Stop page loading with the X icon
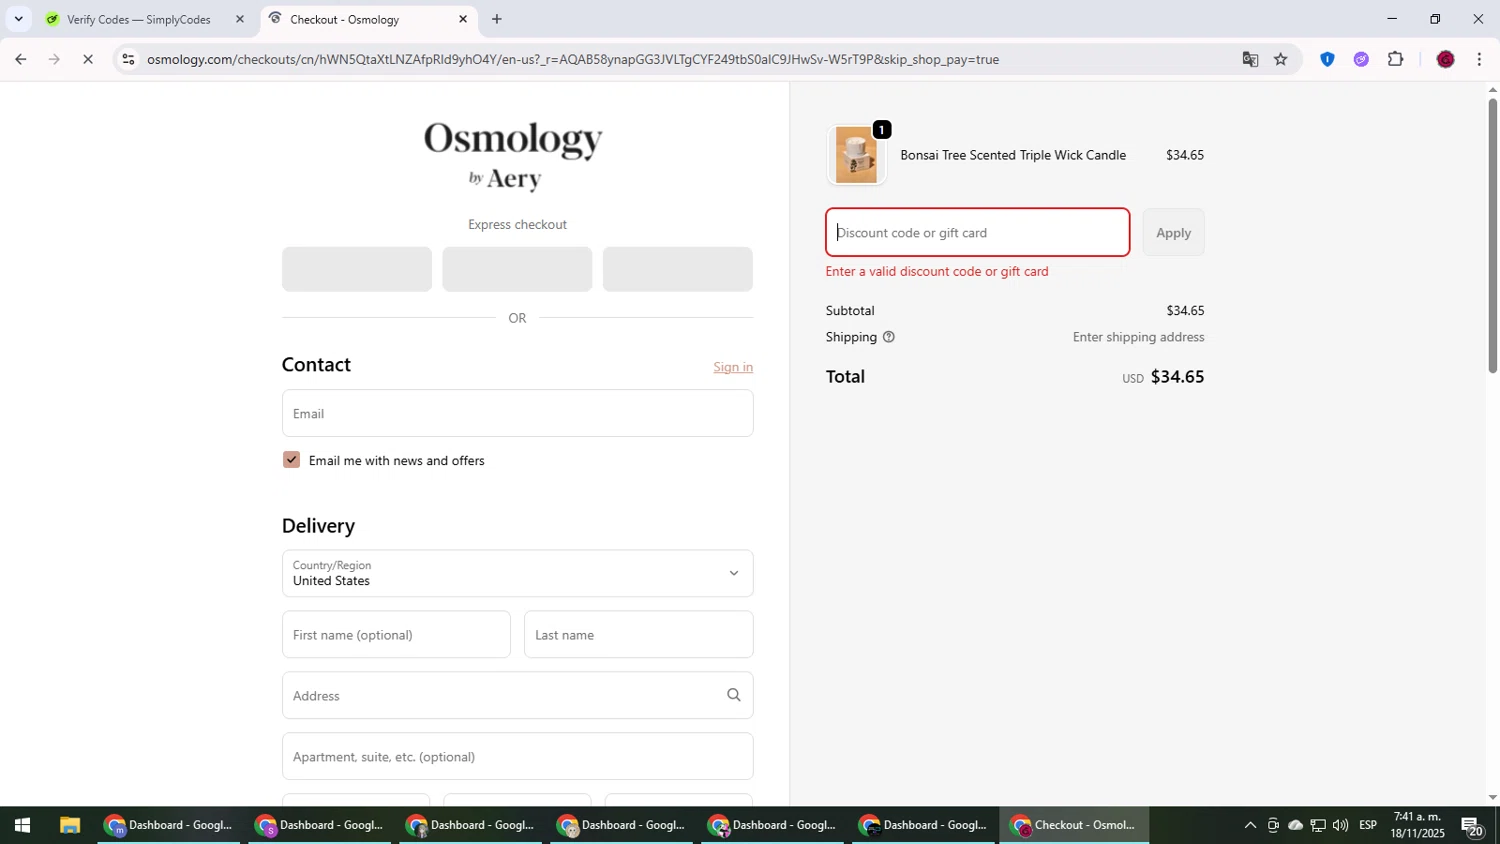Viewport: 1500px width, 844px height. click(x=88, y=59)
